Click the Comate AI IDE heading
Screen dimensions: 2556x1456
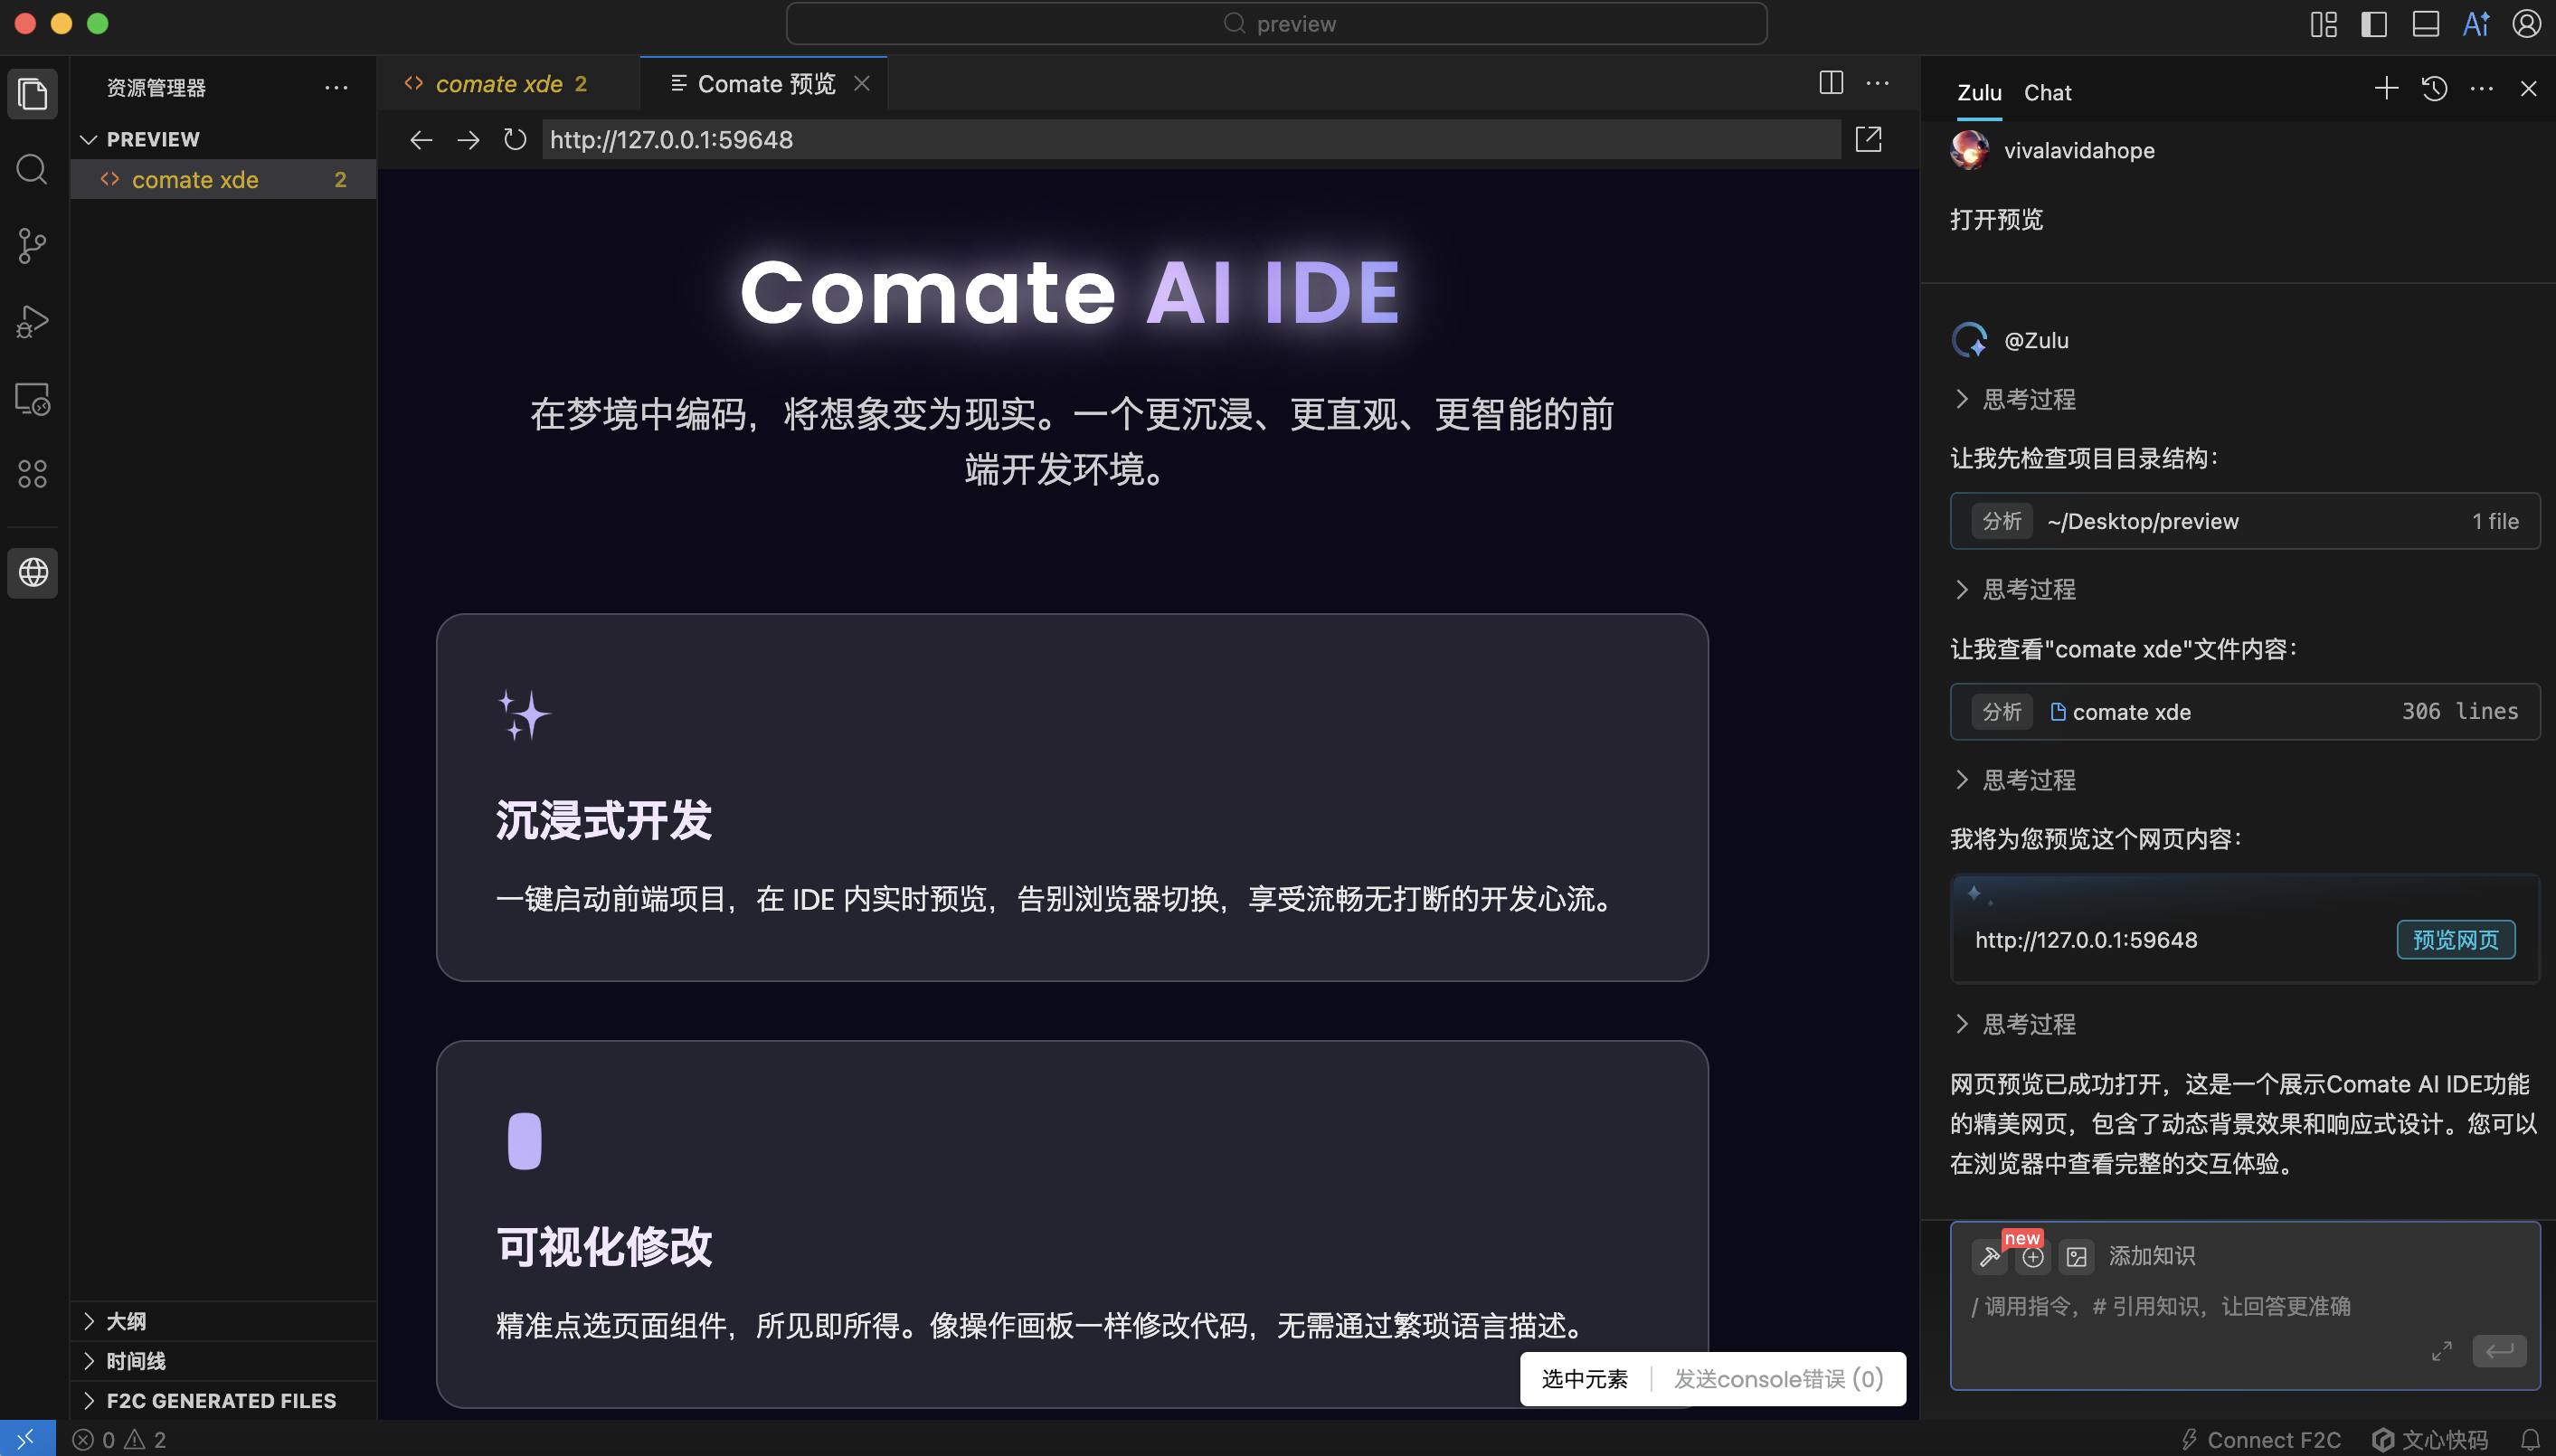pos(1070,292)
